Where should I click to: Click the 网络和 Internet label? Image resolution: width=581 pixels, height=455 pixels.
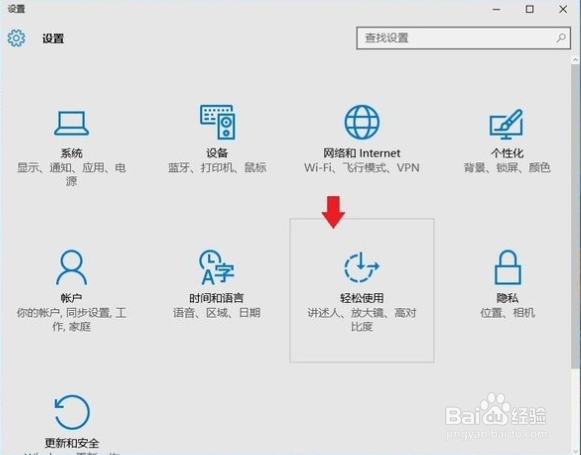point(362,153)
